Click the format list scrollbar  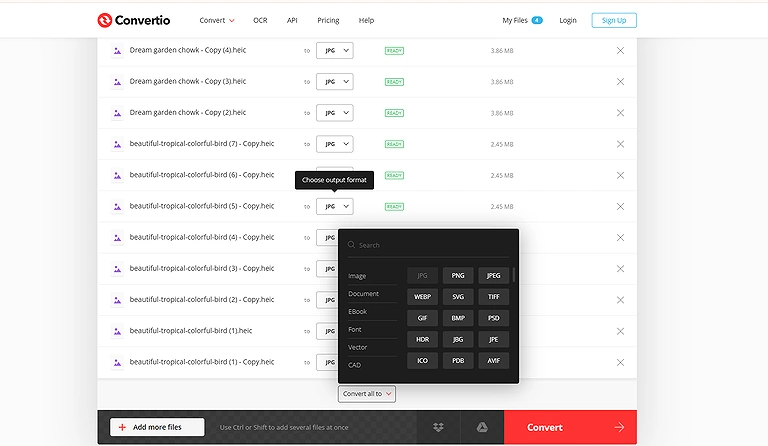coord(513,275)
